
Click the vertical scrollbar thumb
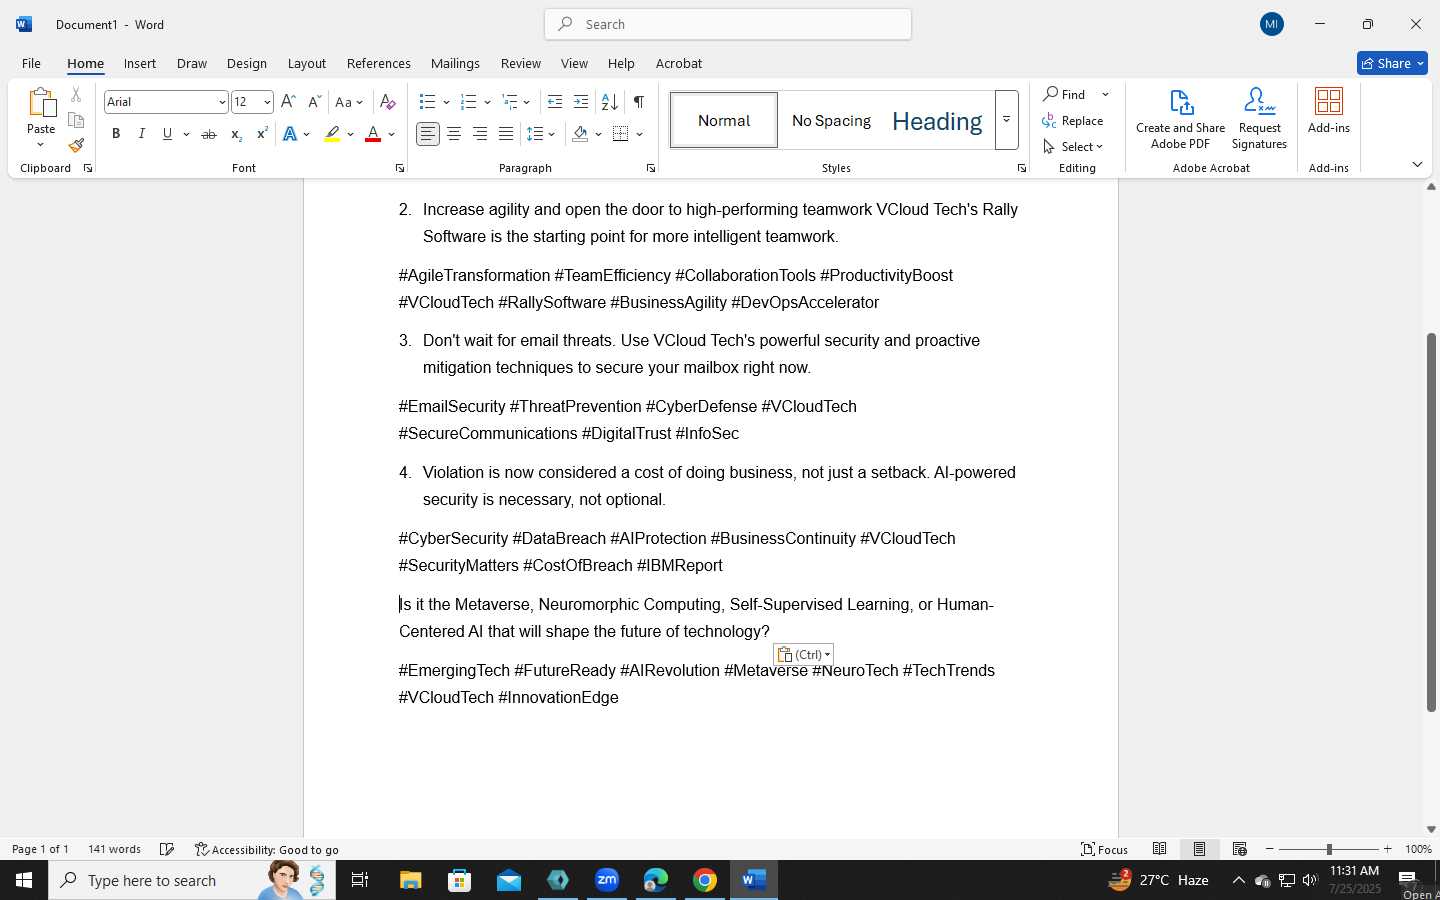tap(1431, 522)
